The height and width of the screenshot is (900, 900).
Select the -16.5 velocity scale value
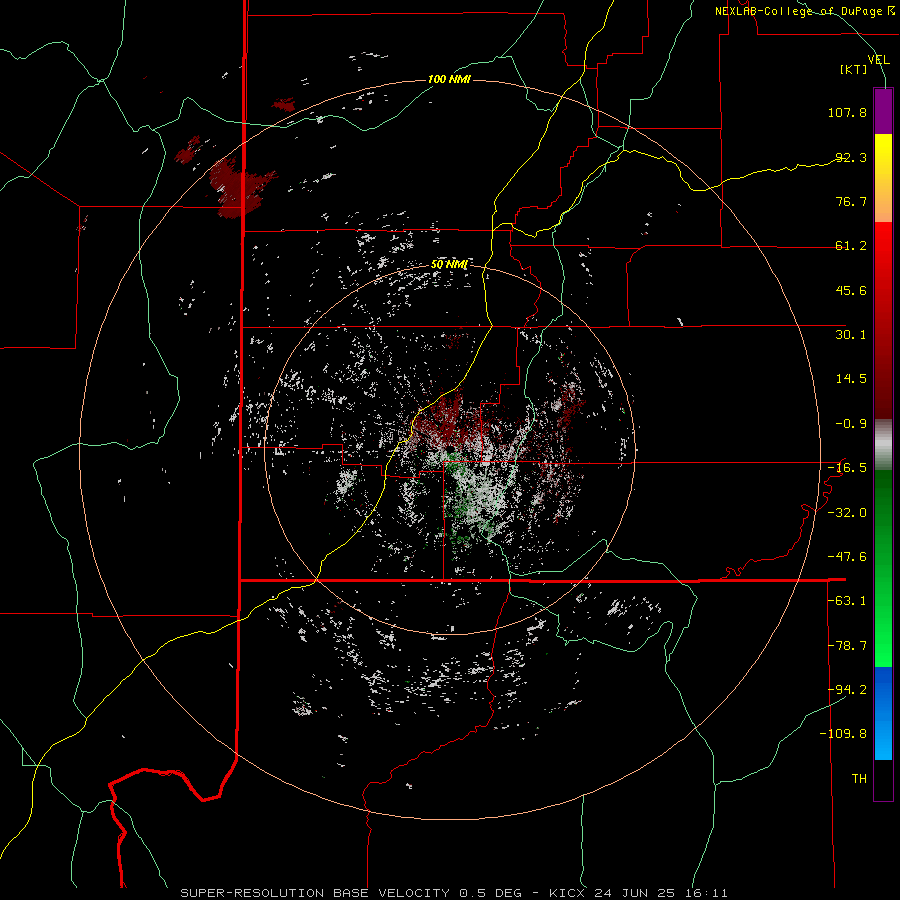point(847,468)
